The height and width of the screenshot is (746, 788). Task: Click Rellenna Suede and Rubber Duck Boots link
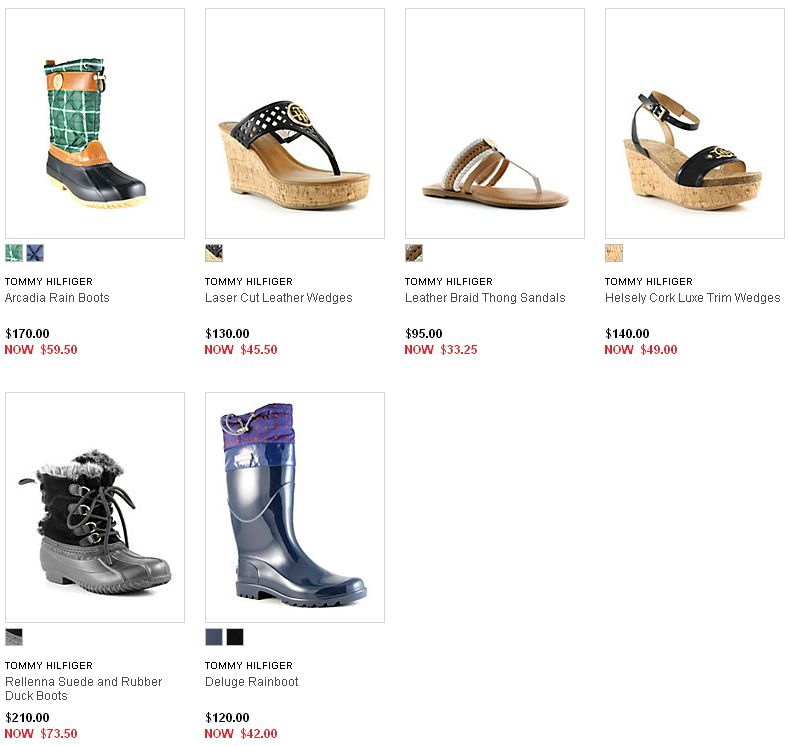pos(84,689)
